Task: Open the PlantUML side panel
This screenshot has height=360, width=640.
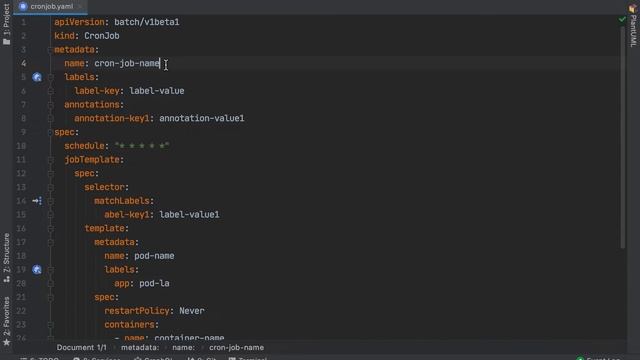Action: click(x=633, y=27)
